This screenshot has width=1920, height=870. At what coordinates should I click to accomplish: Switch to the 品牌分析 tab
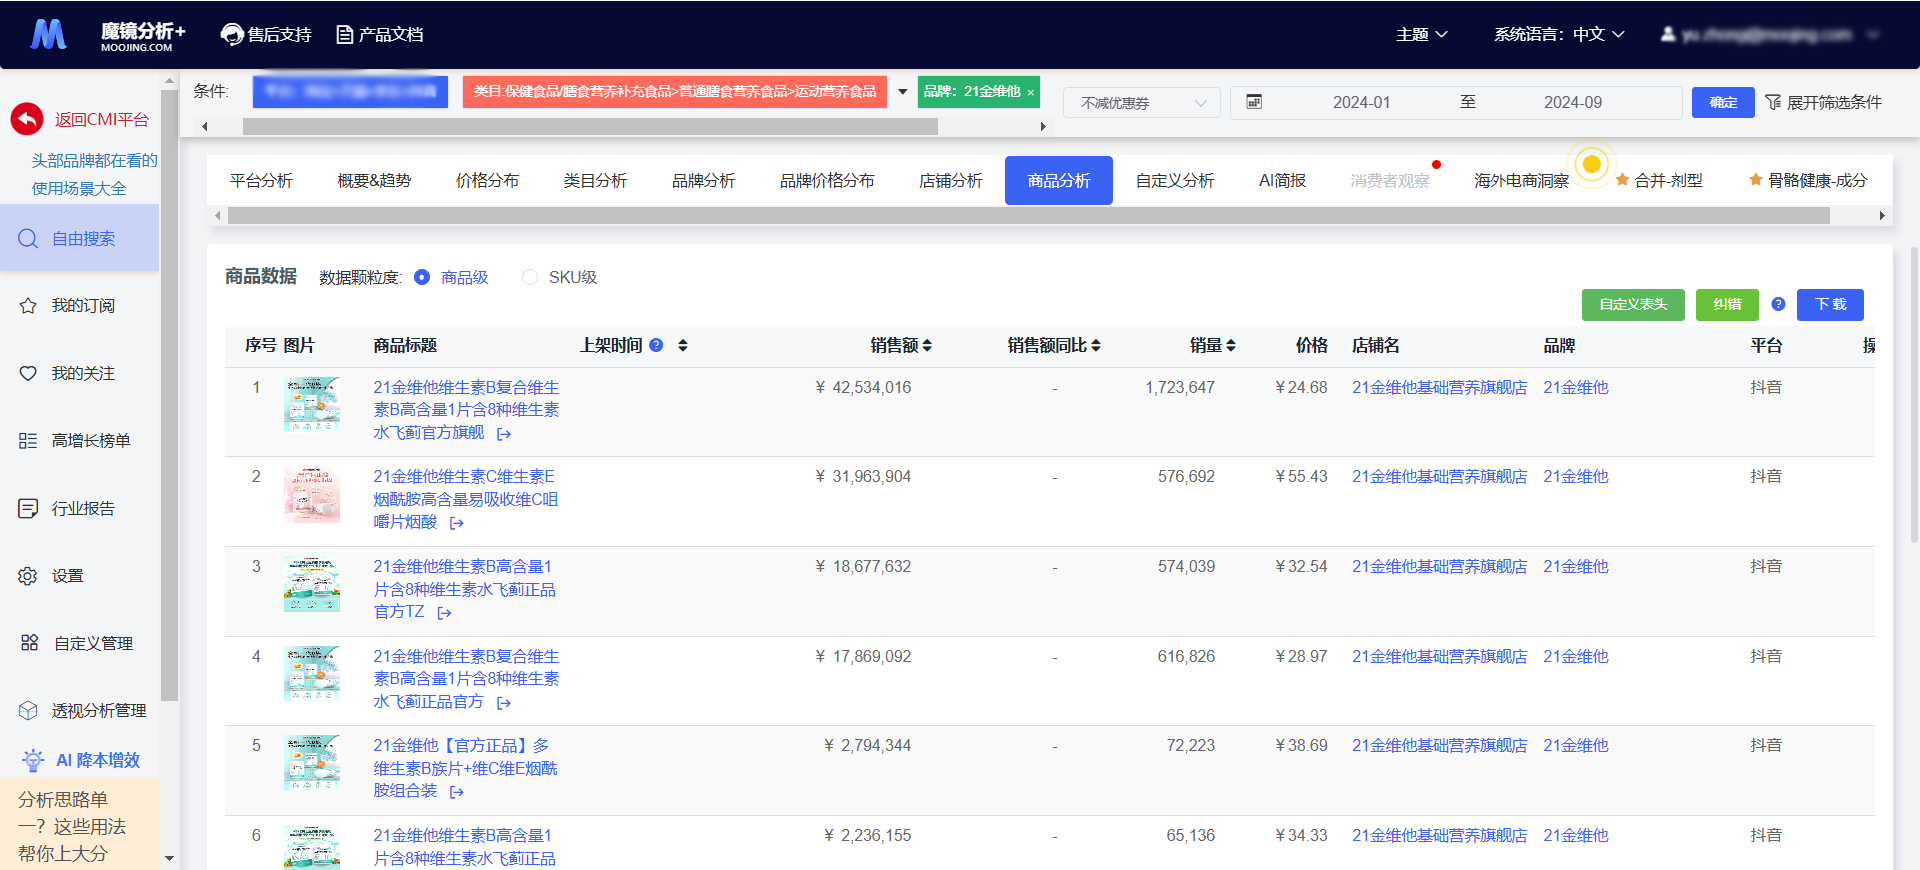(703, 181)
